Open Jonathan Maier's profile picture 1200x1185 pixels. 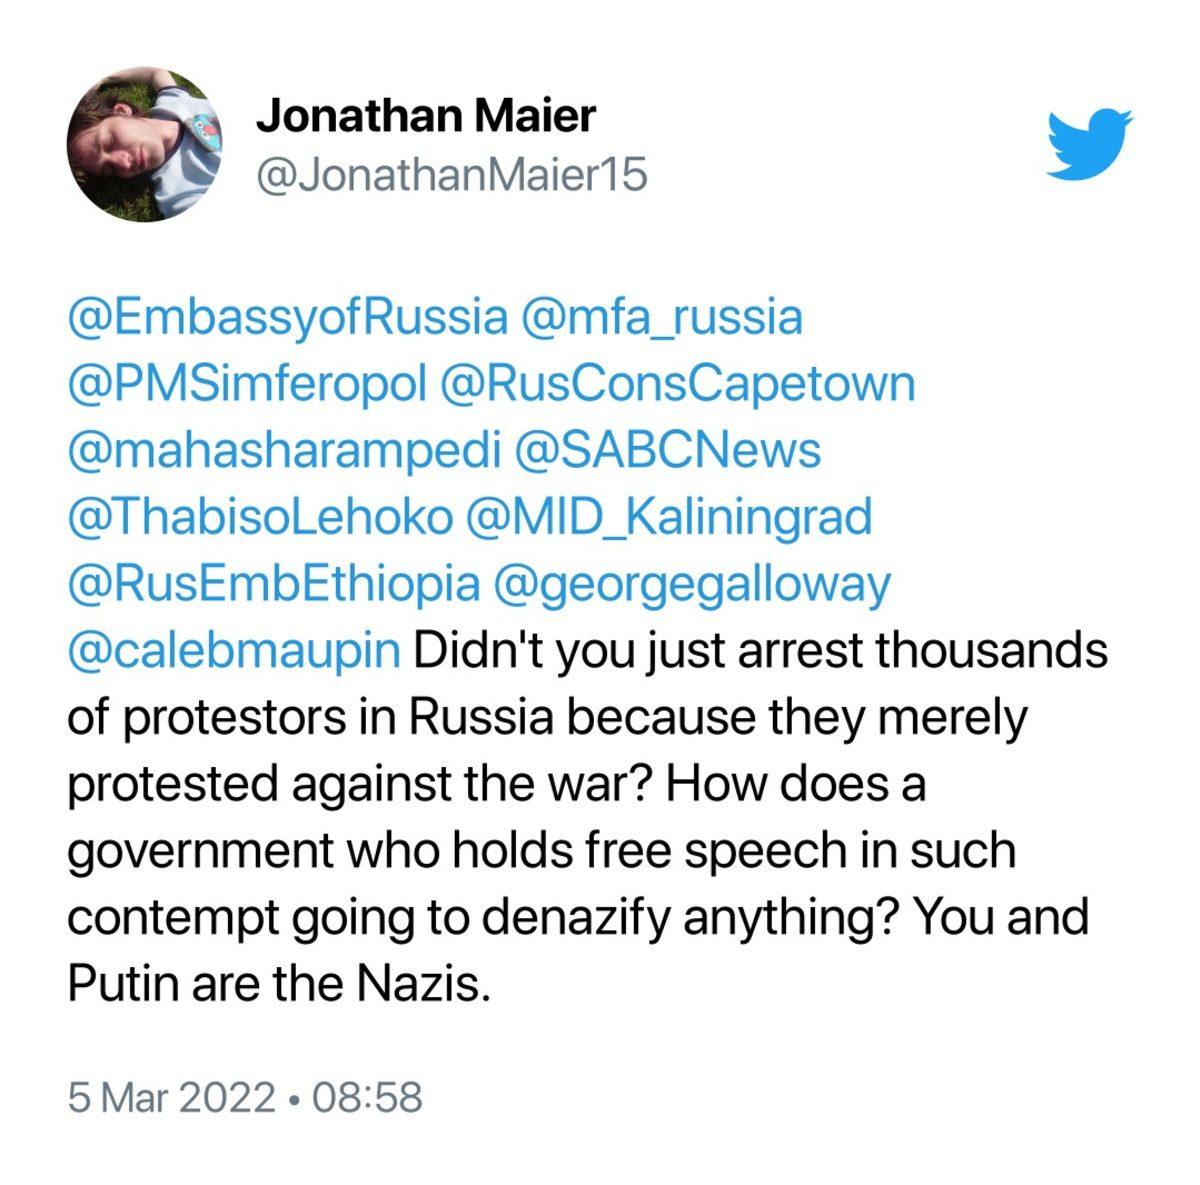coord(144,144)
